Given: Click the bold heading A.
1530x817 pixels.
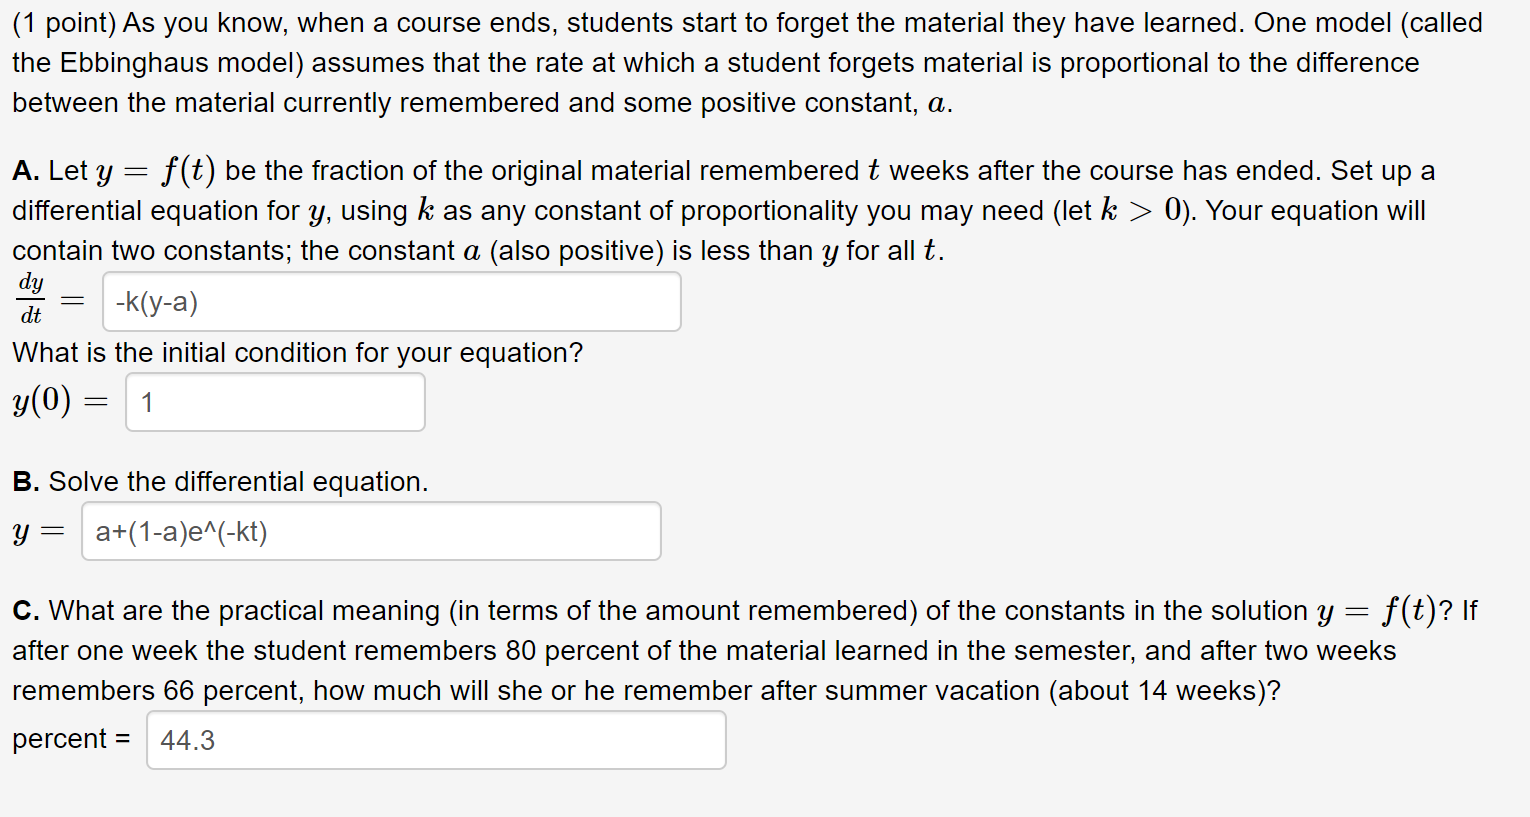Looking at the screenshot, I should click(25, 169).
